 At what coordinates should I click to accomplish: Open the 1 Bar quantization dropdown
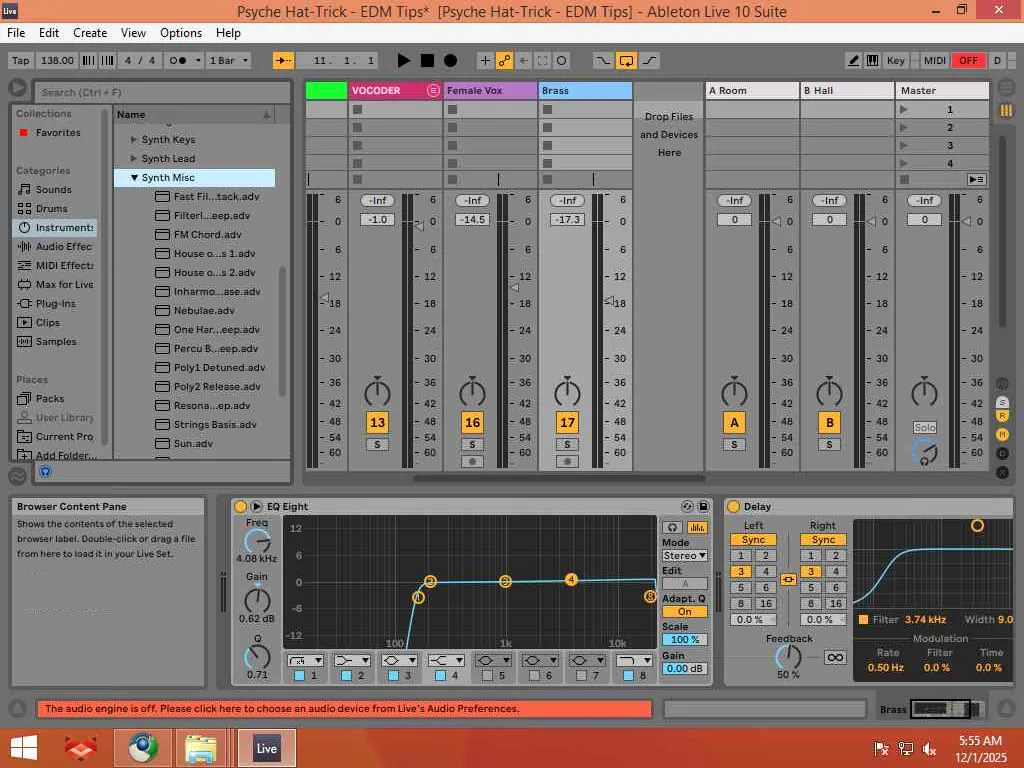[229, 61]
